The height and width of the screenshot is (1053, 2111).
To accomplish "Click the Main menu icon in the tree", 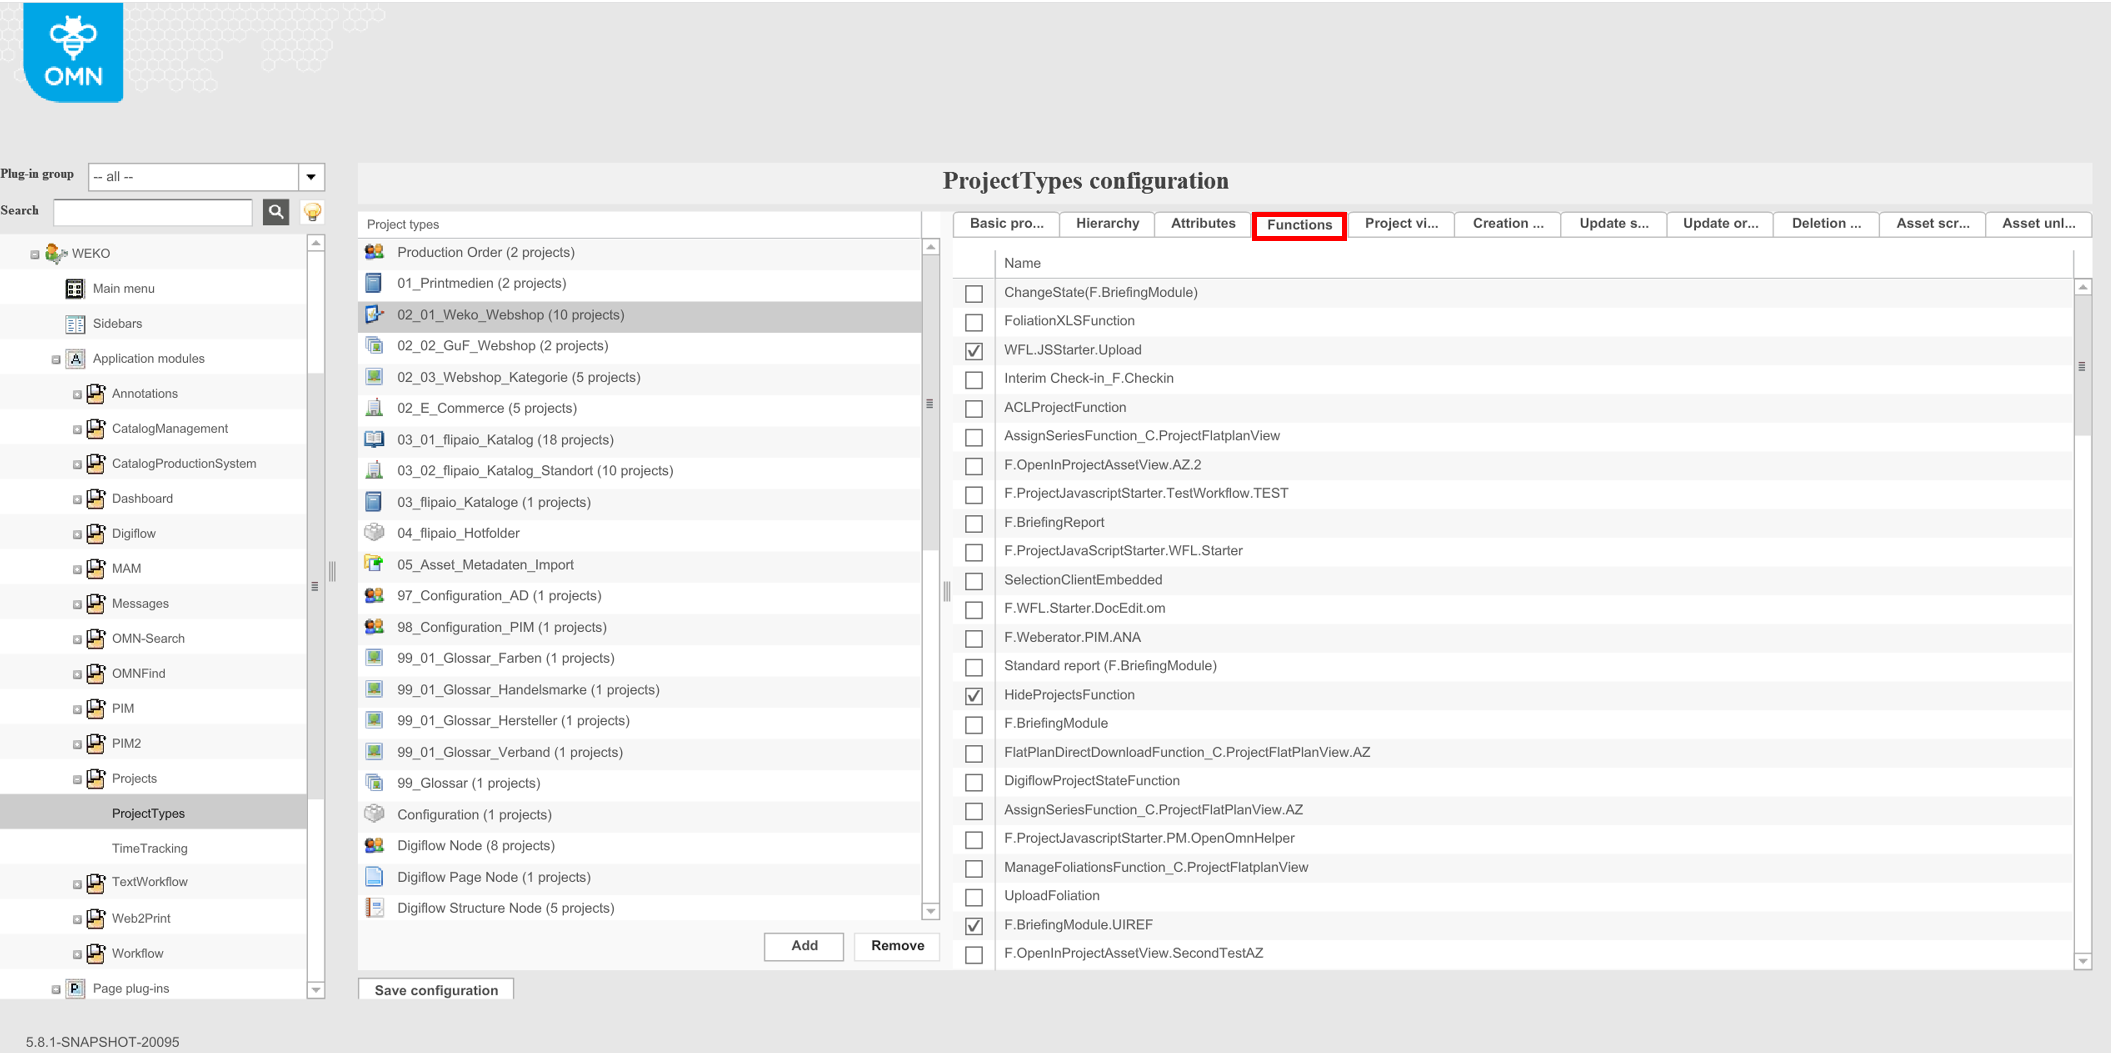I will click(74, 288).
